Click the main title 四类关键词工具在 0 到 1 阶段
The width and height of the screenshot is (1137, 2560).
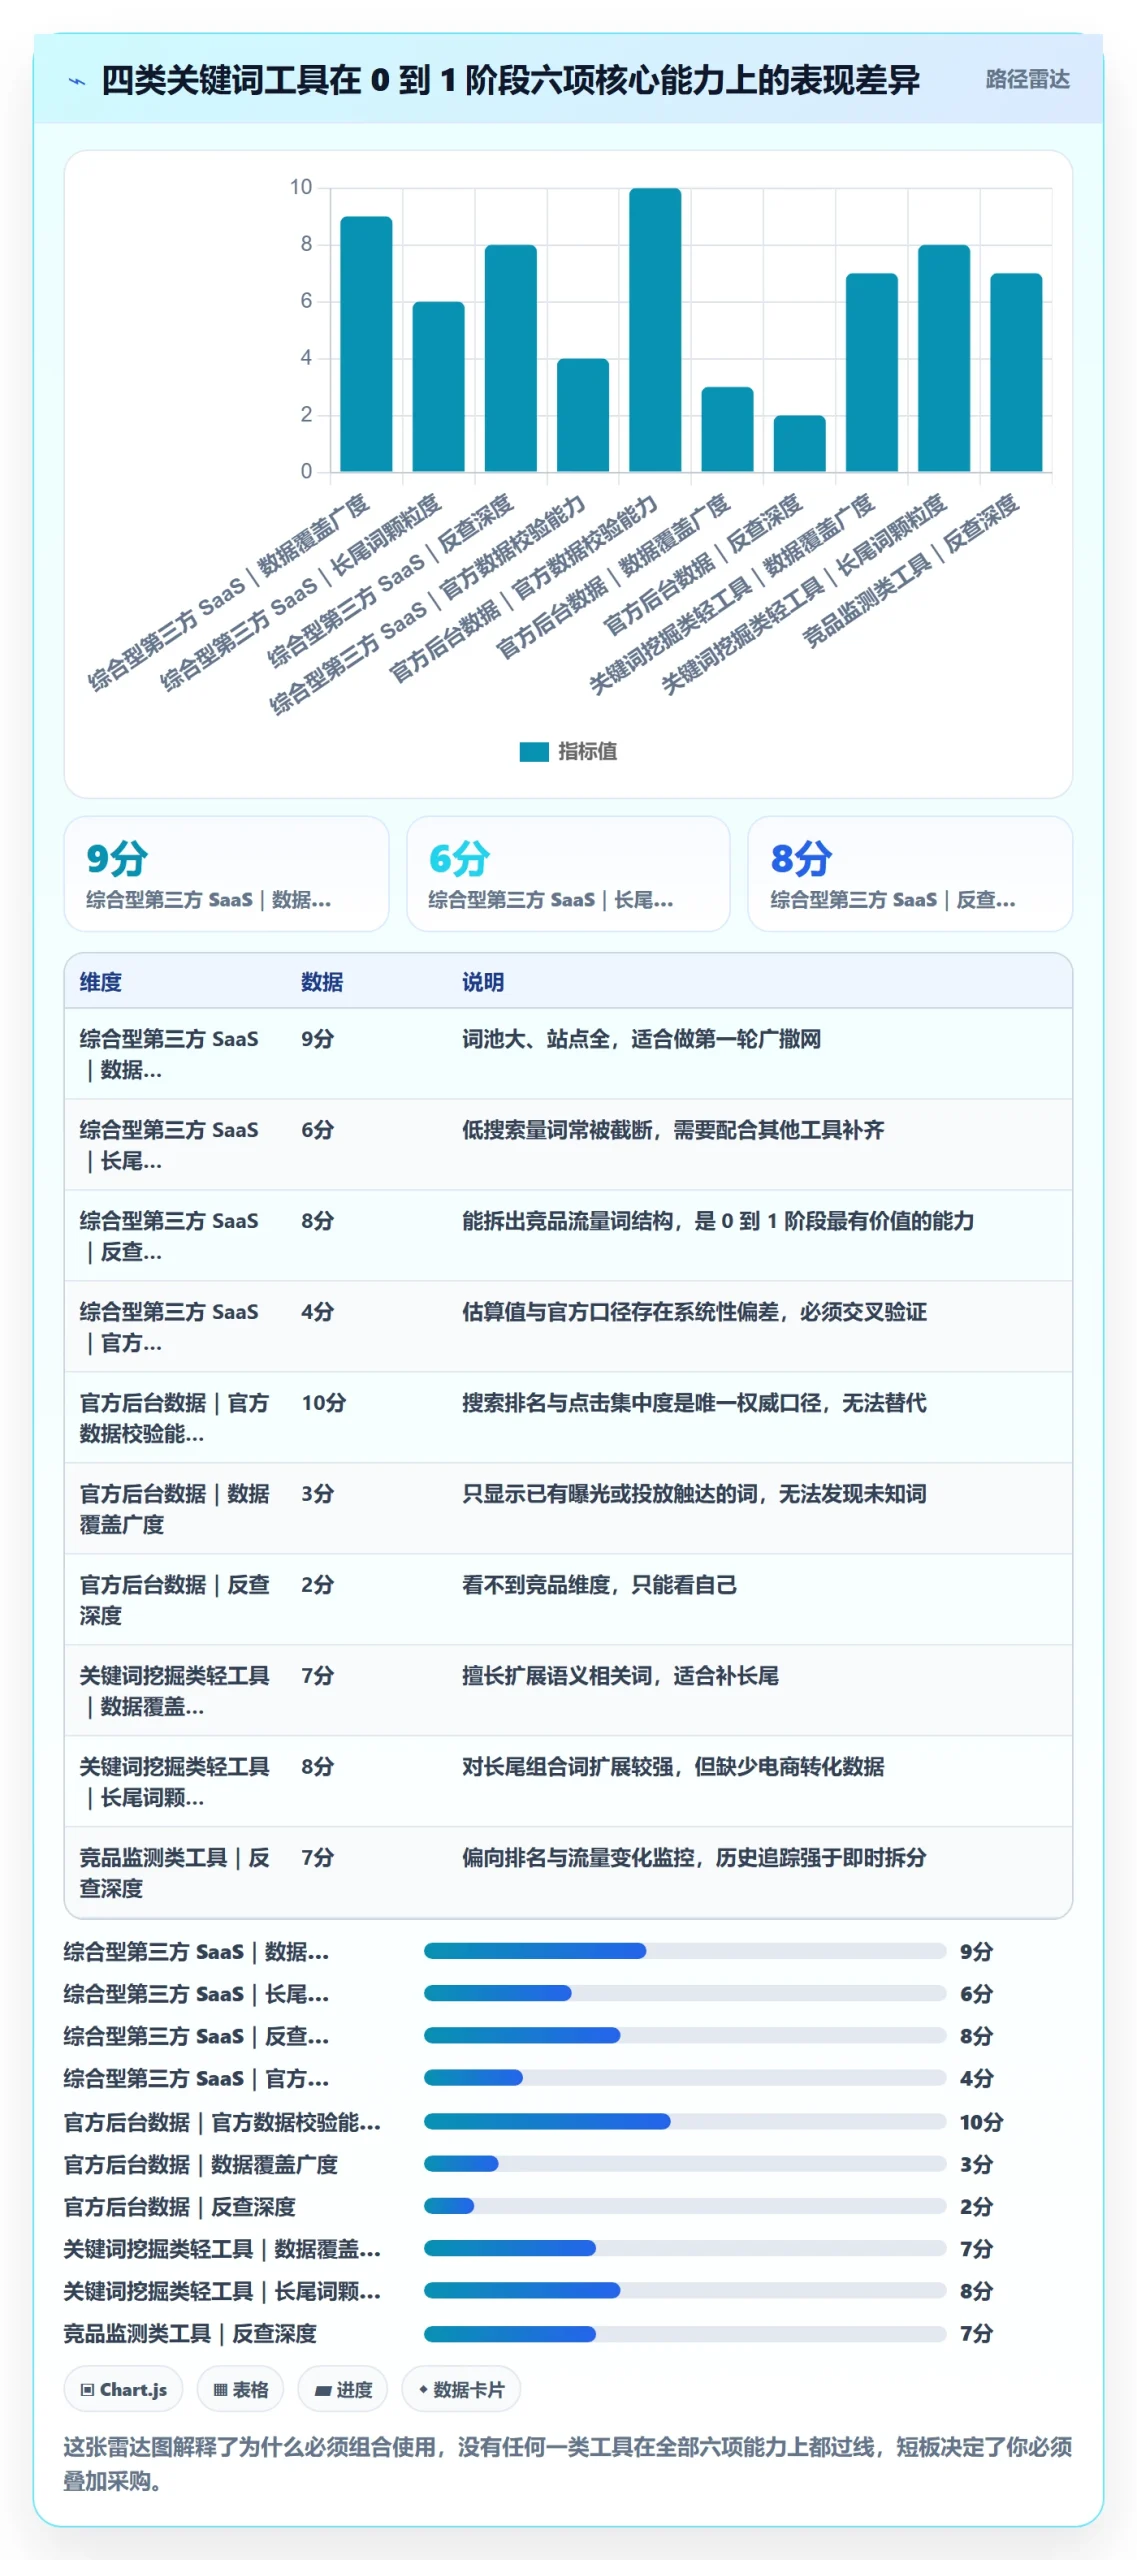pos(510,80)
